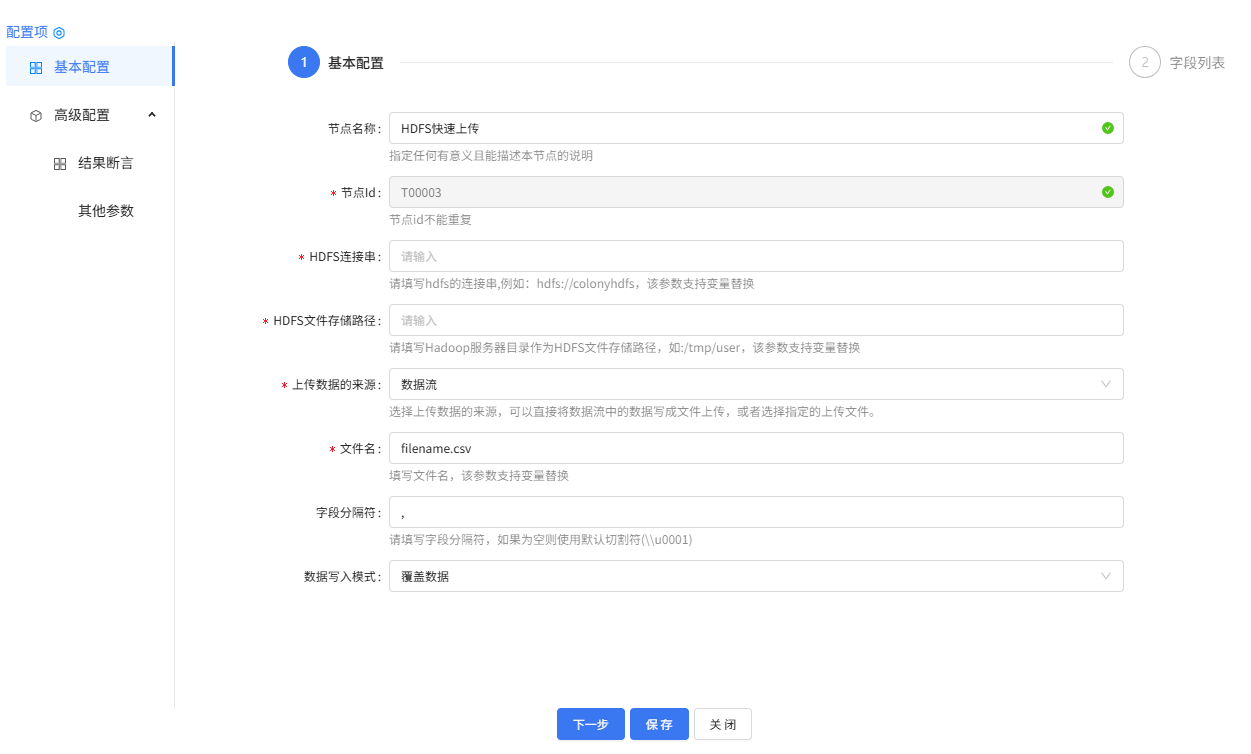Click the gear icon next to 配置项
The width and height of the screenshot is (1251, 754).
60,31
